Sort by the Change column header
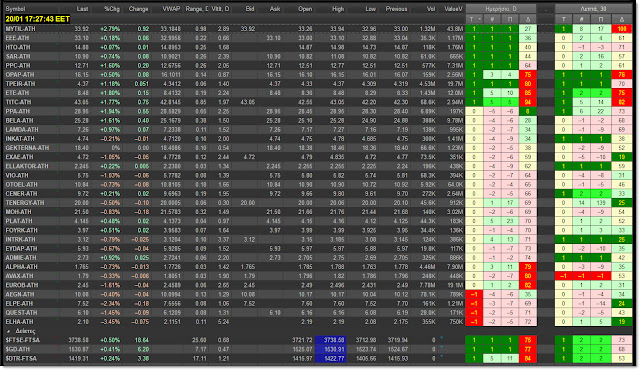Image resolution: width=640 pixels, height=370 pixels. (x=138, y=9)
